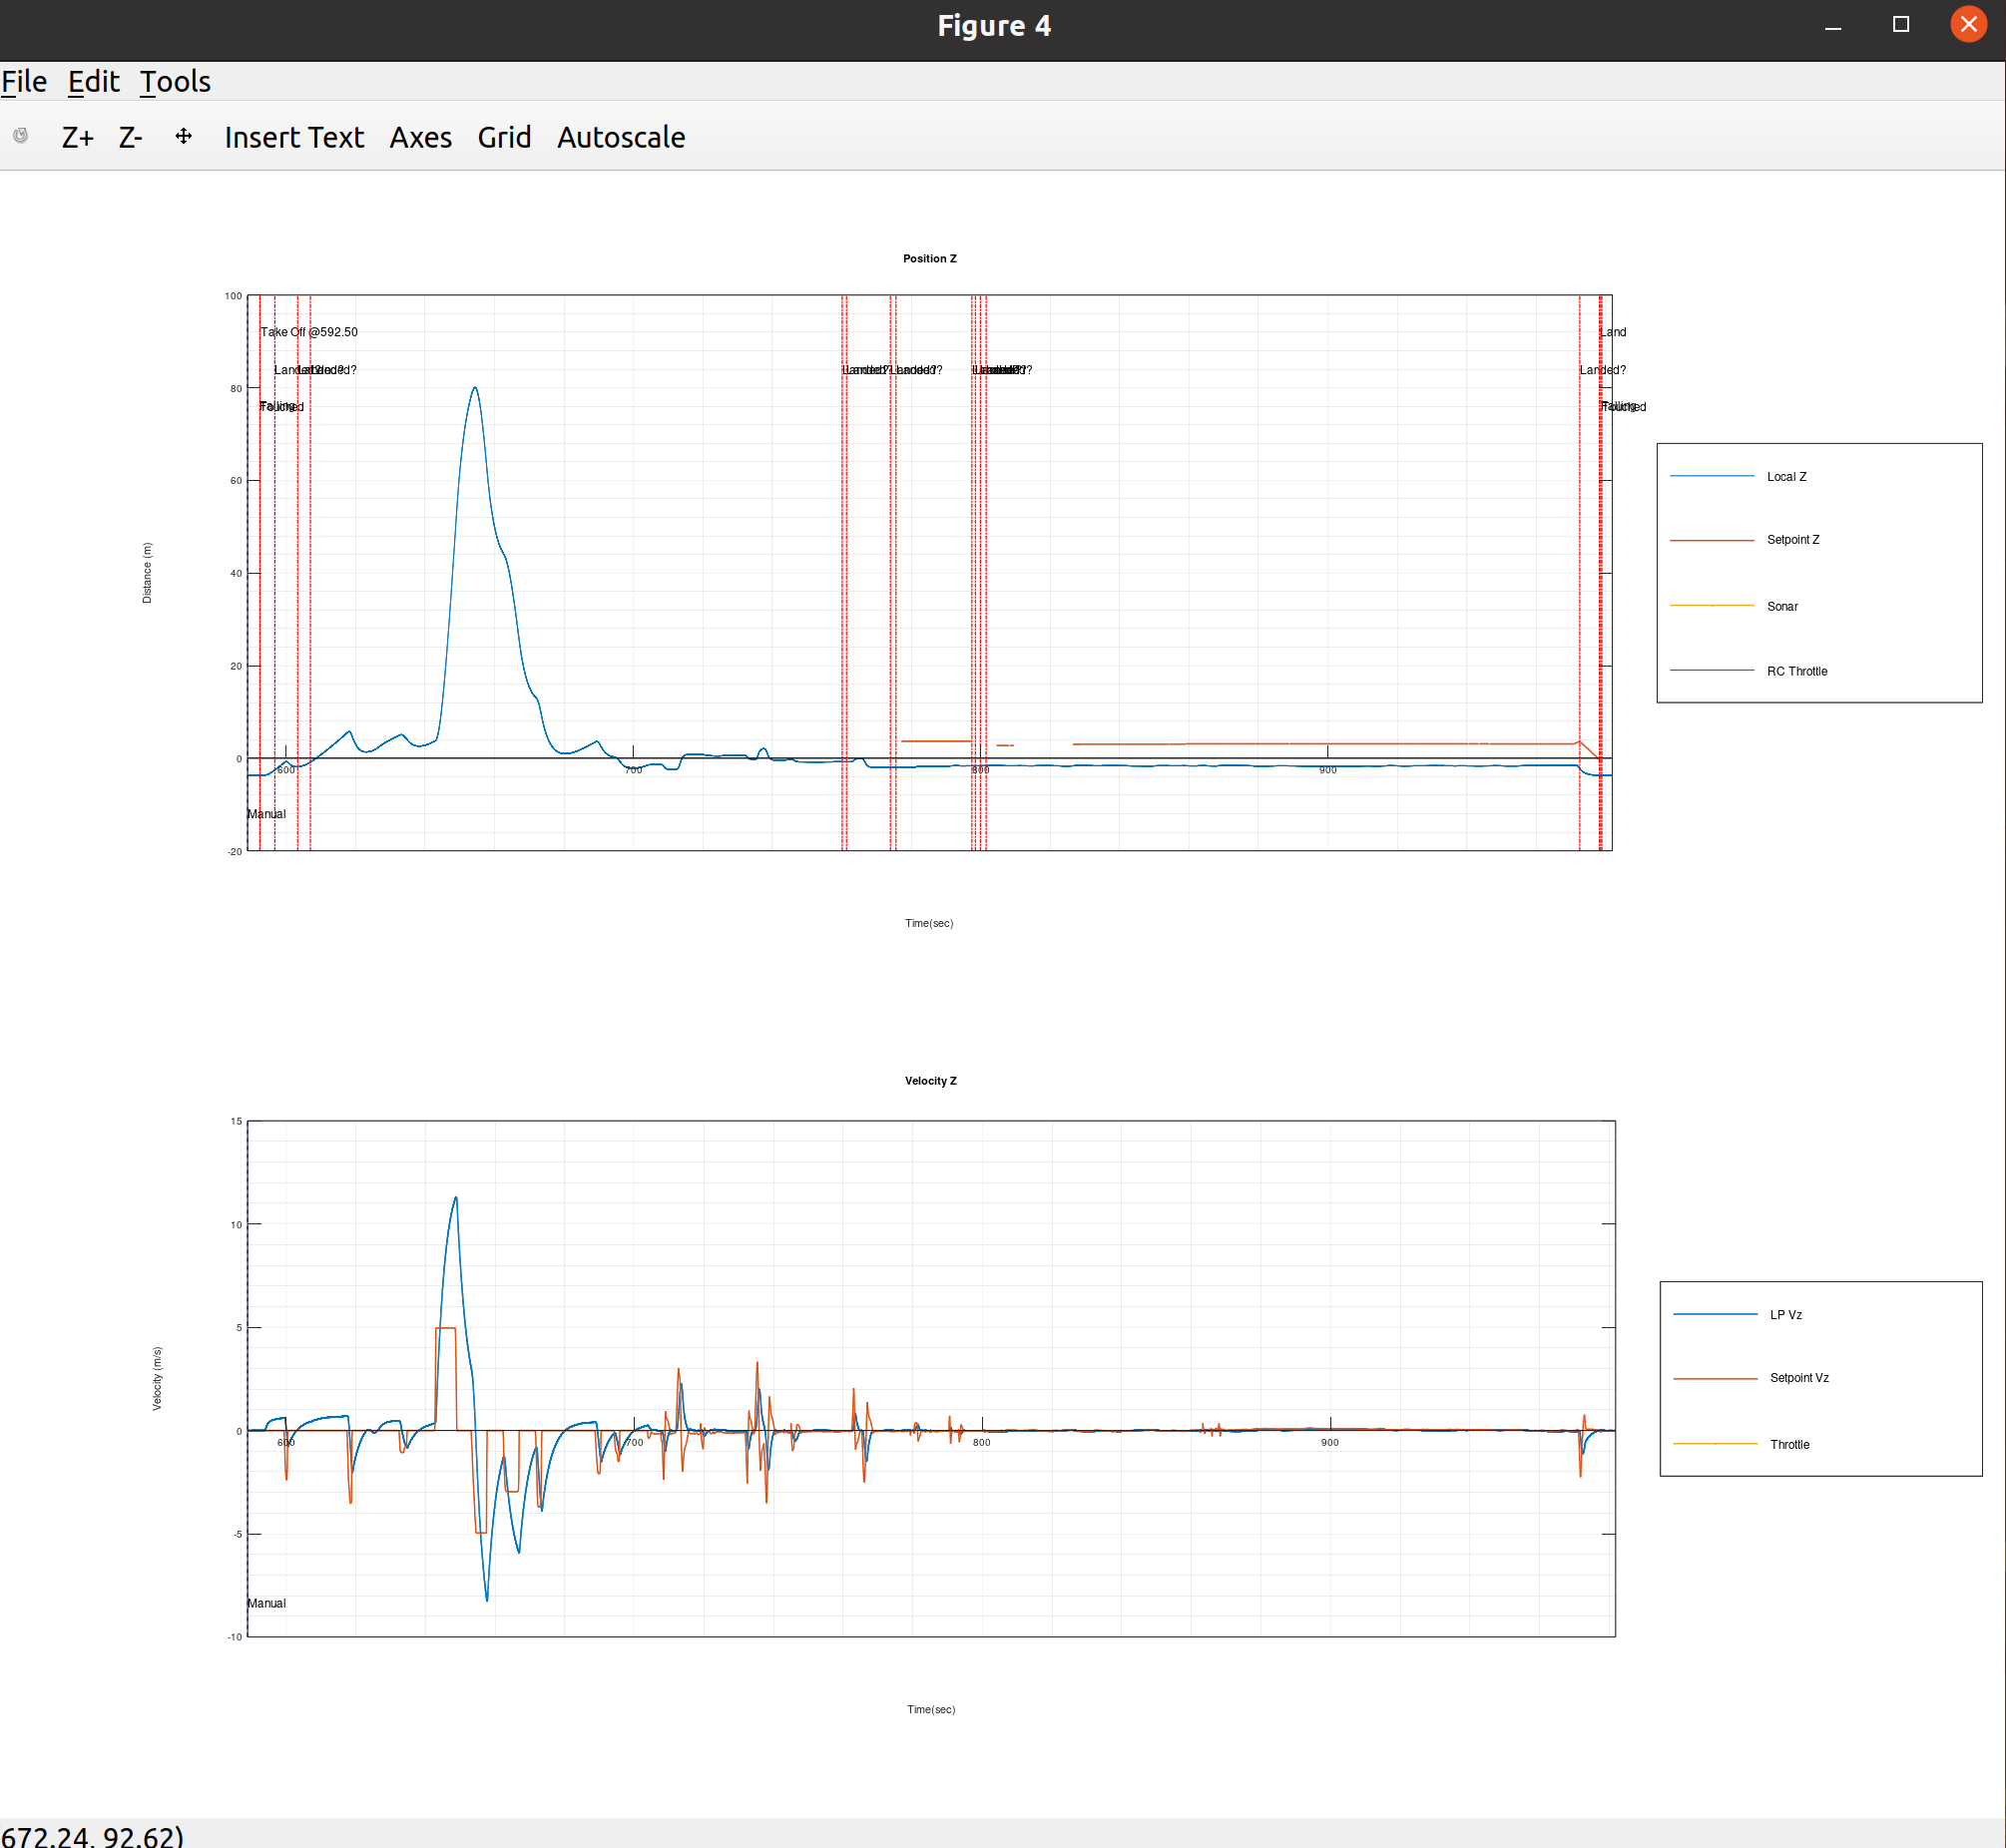Viewport: 2006px width, 1848px height.
Task: Click the rotate tool icon in toolbar
Action: [20, 135]
